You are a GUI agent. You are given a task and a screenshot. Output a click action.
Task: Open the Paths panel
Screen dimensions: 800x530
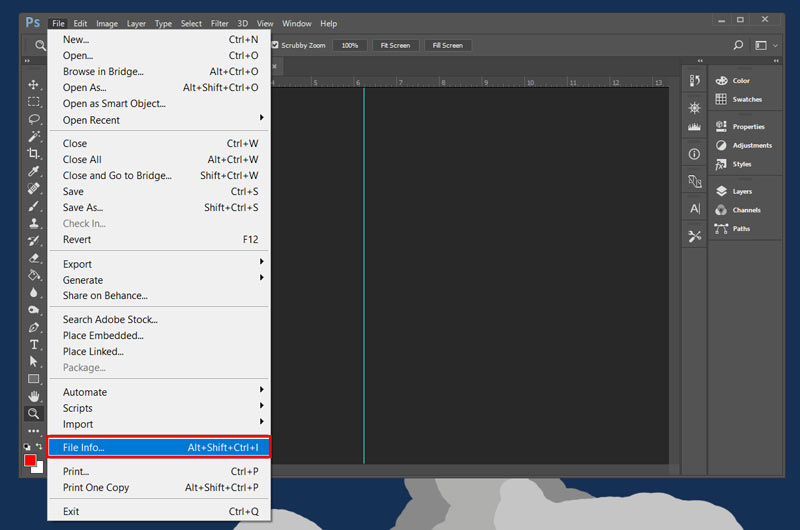coord(733,229)
